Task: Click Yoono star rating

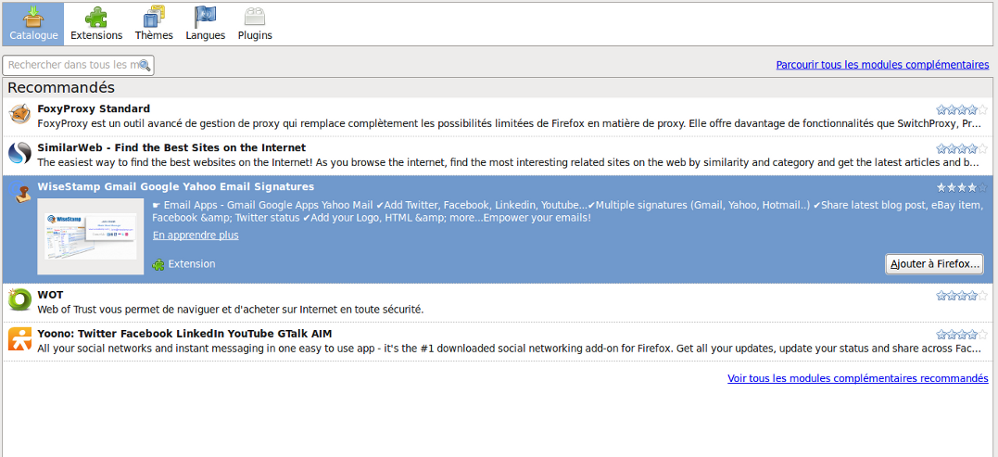Action: point(962,334)
